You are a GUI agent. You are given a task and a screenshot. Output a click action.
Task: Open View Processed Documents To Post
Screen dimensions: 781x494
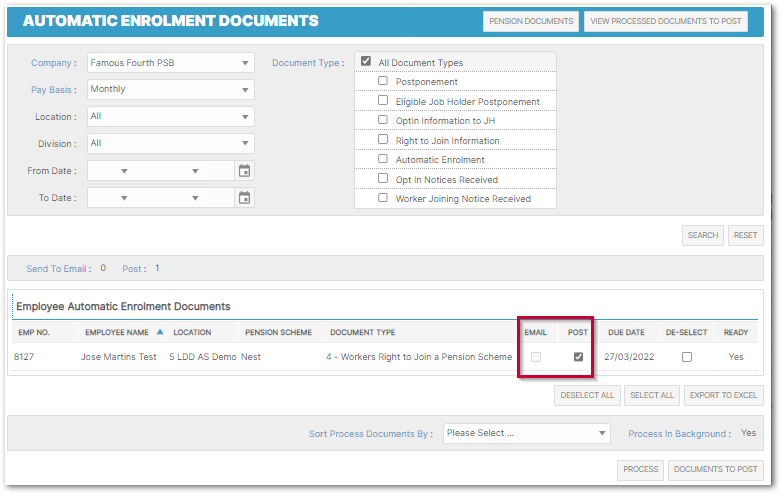665,21
